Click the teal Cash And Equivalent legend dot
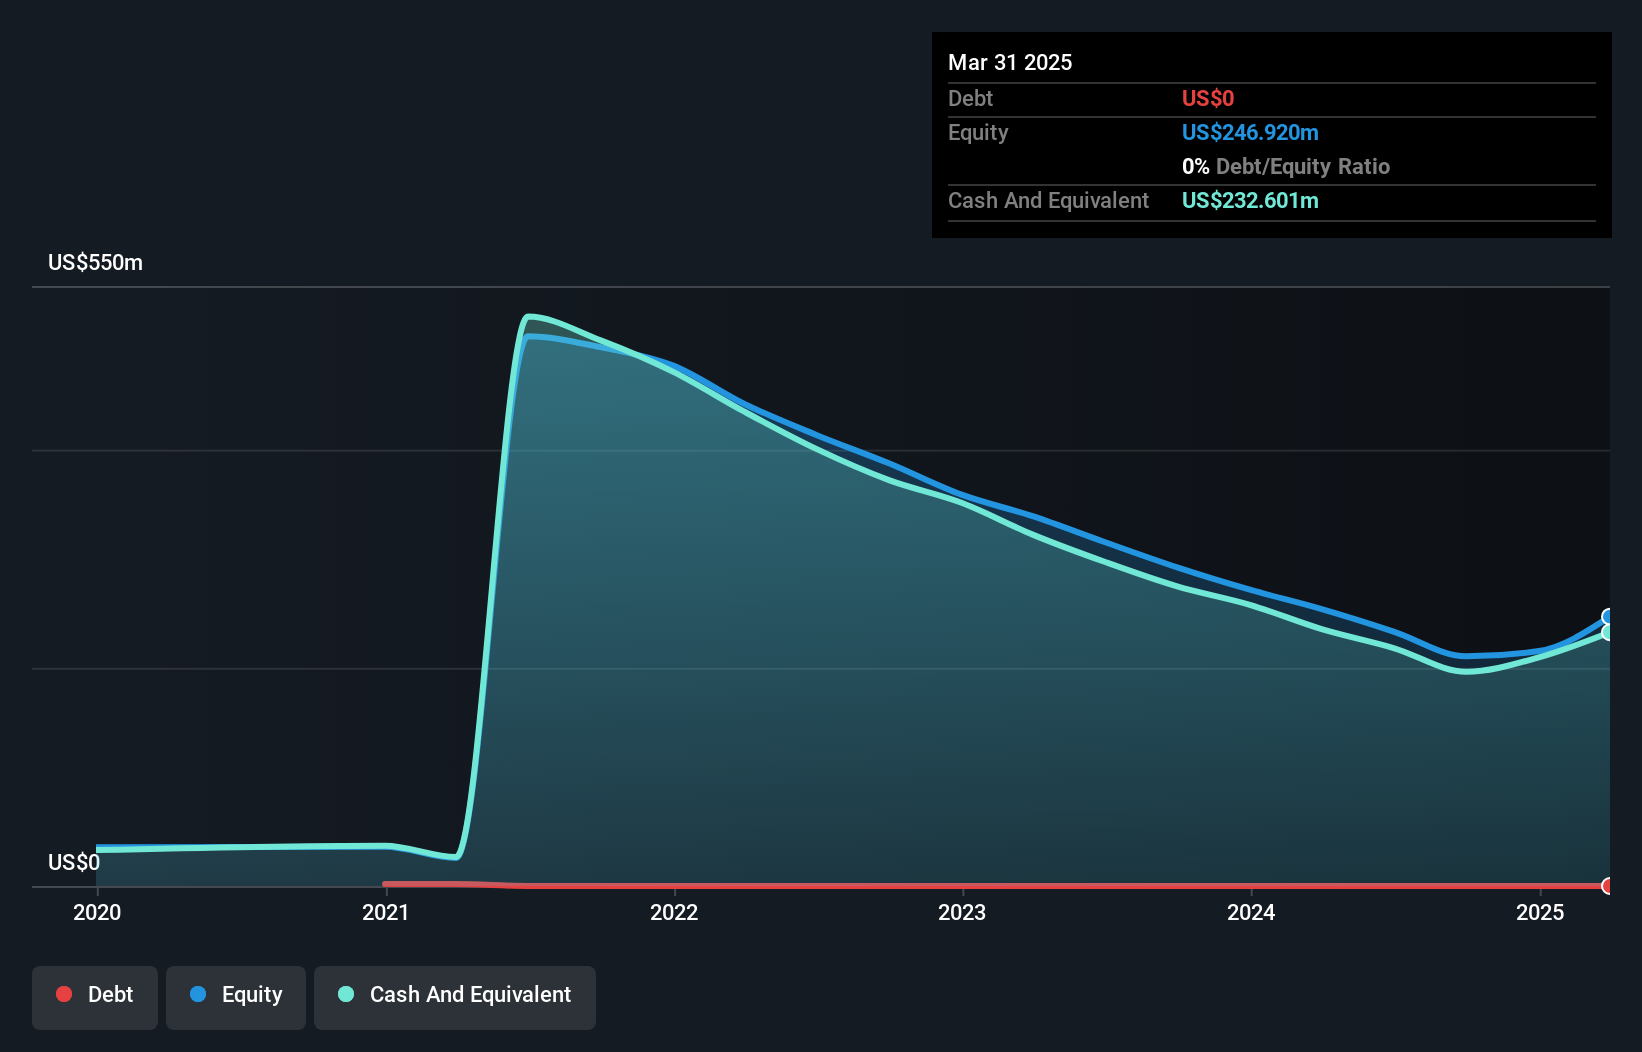The width and height of the screenshot is (1642, 1052). click(346, 994)
